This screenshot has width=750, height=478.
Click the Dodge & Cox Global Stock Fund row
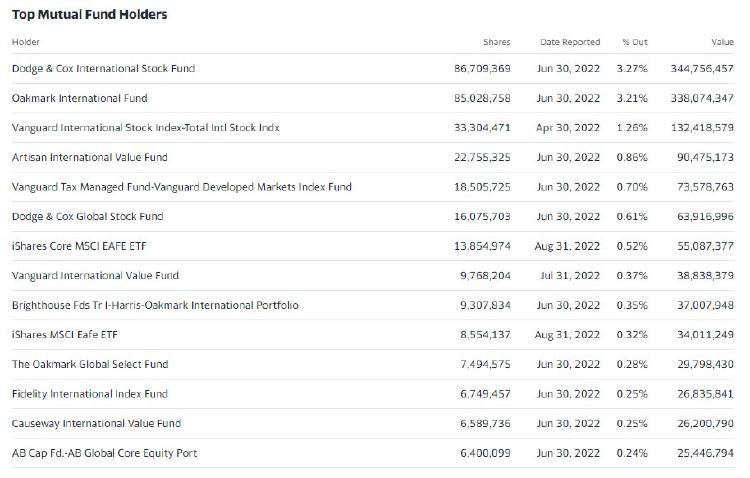[87, 216]
